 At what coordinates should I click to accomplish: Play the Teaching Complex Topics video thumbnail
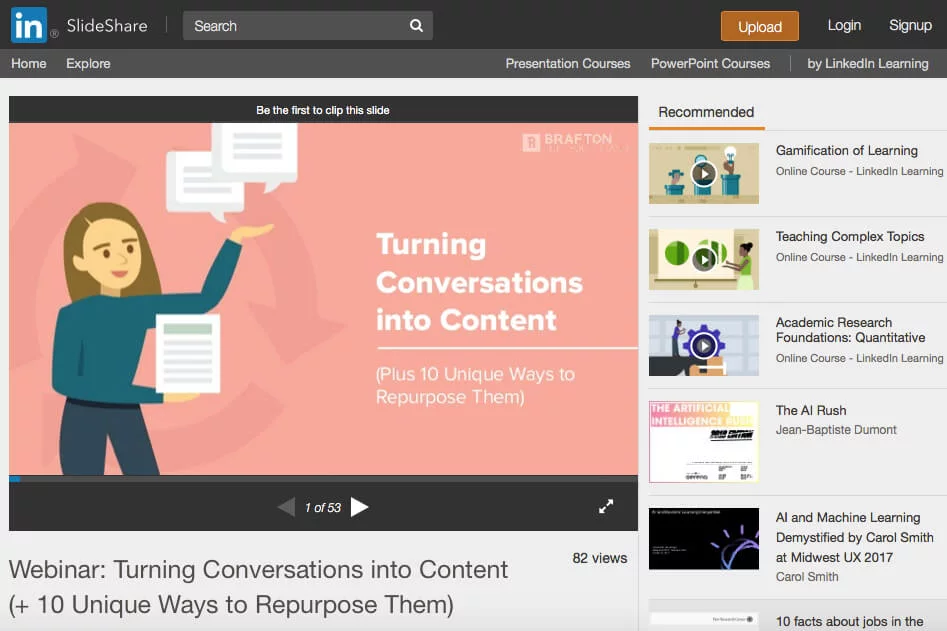pyautogui.click(x=703, y=259)
